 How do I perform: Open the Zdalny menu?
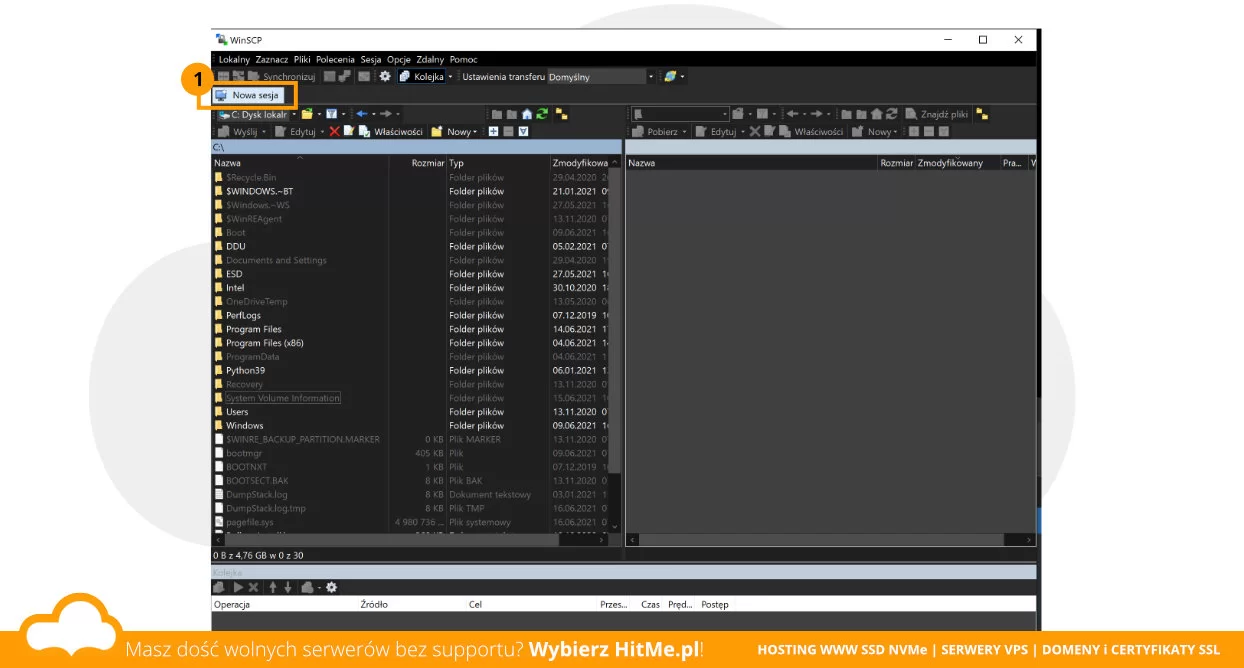coord(430,60)
